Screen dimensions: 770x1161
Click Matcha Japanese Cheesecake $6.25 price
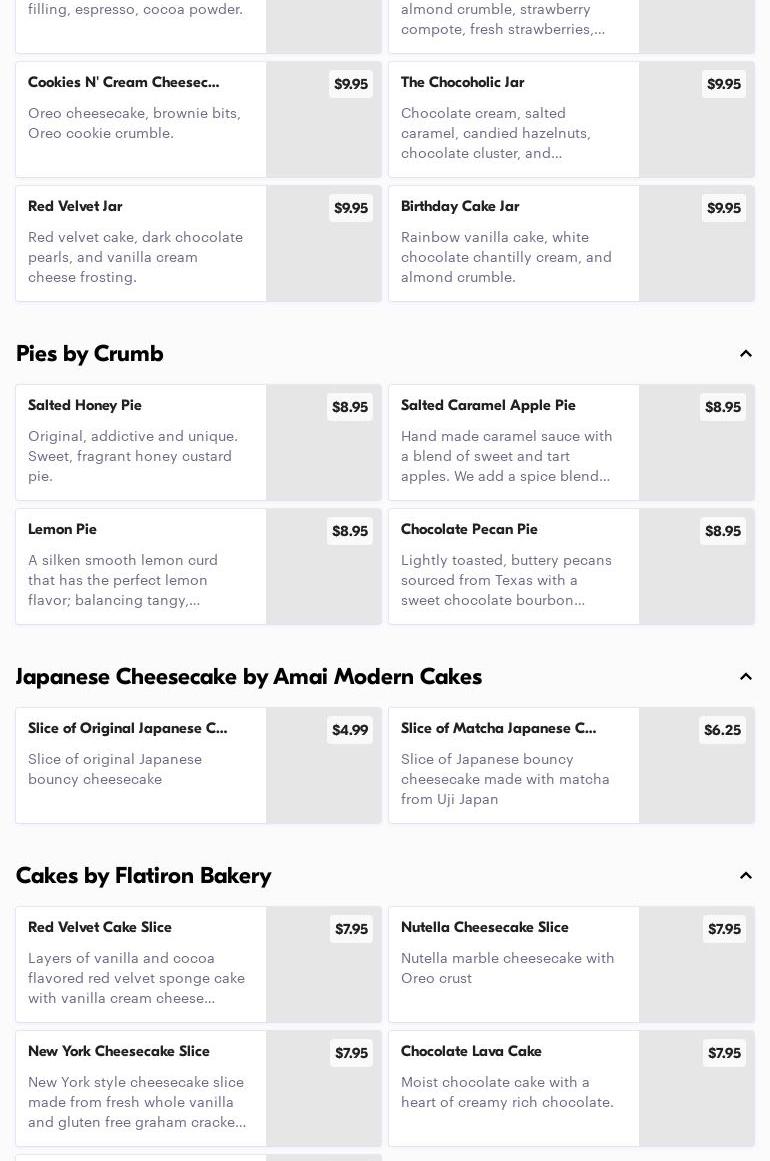pos(722,730)
